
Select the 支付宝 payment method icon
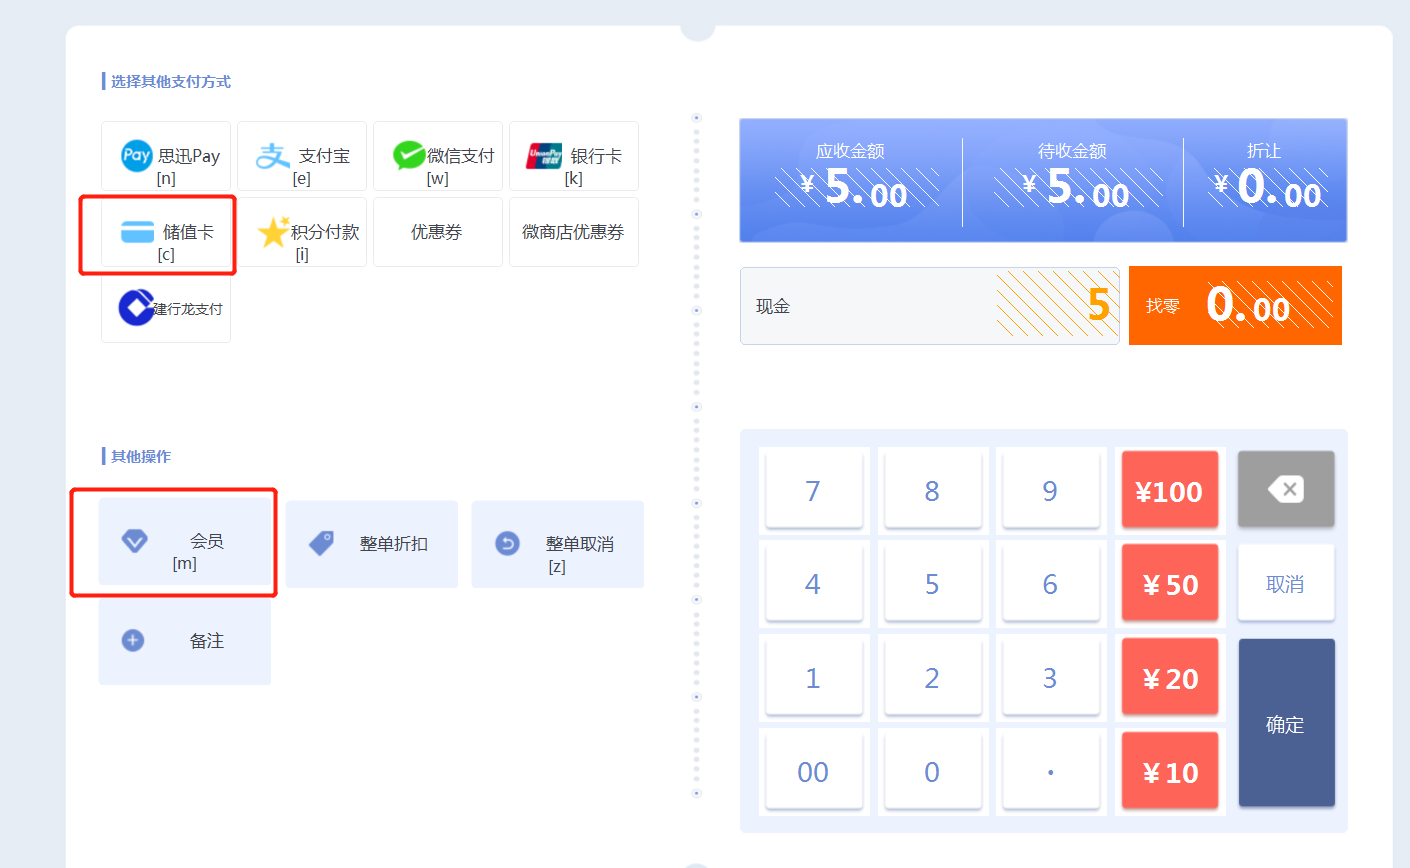[x=301, y=156]
